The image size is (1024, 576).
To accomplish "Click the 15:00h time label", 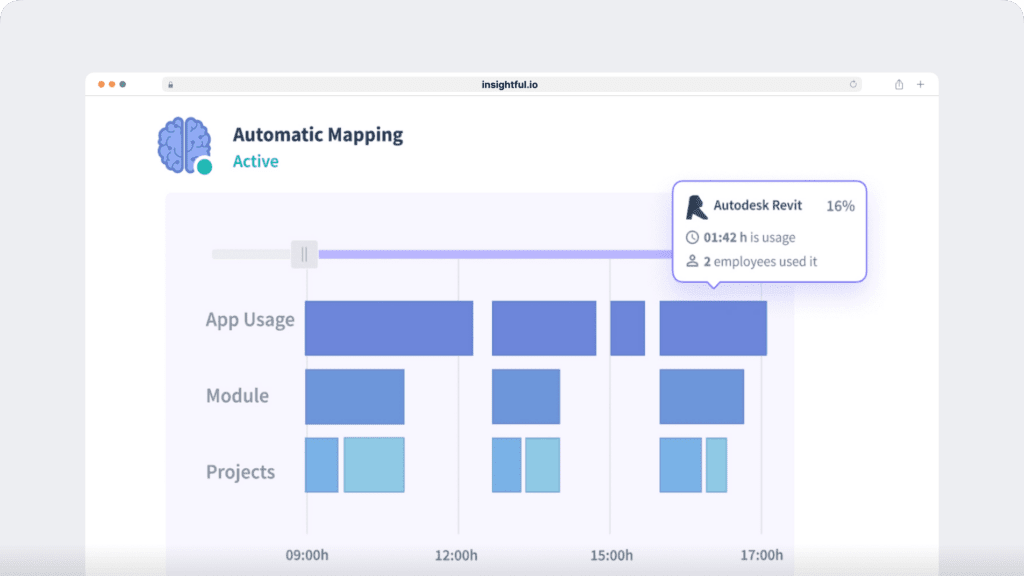I will (x=611, y=555).
